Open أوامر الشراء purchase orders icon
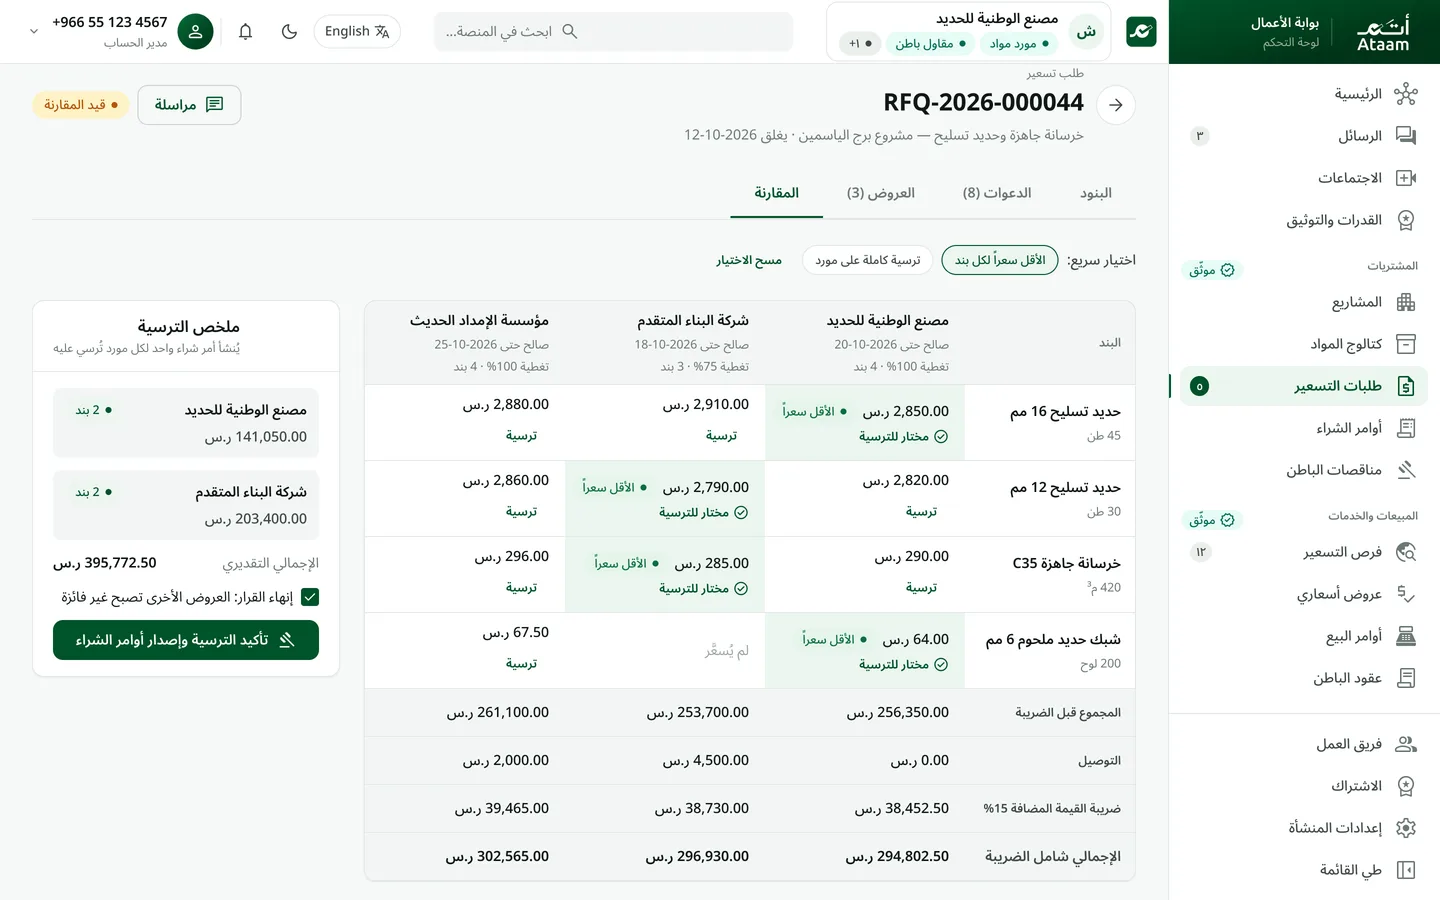The width and height of the screenshot is (1440, 900). coord(1405,428)
